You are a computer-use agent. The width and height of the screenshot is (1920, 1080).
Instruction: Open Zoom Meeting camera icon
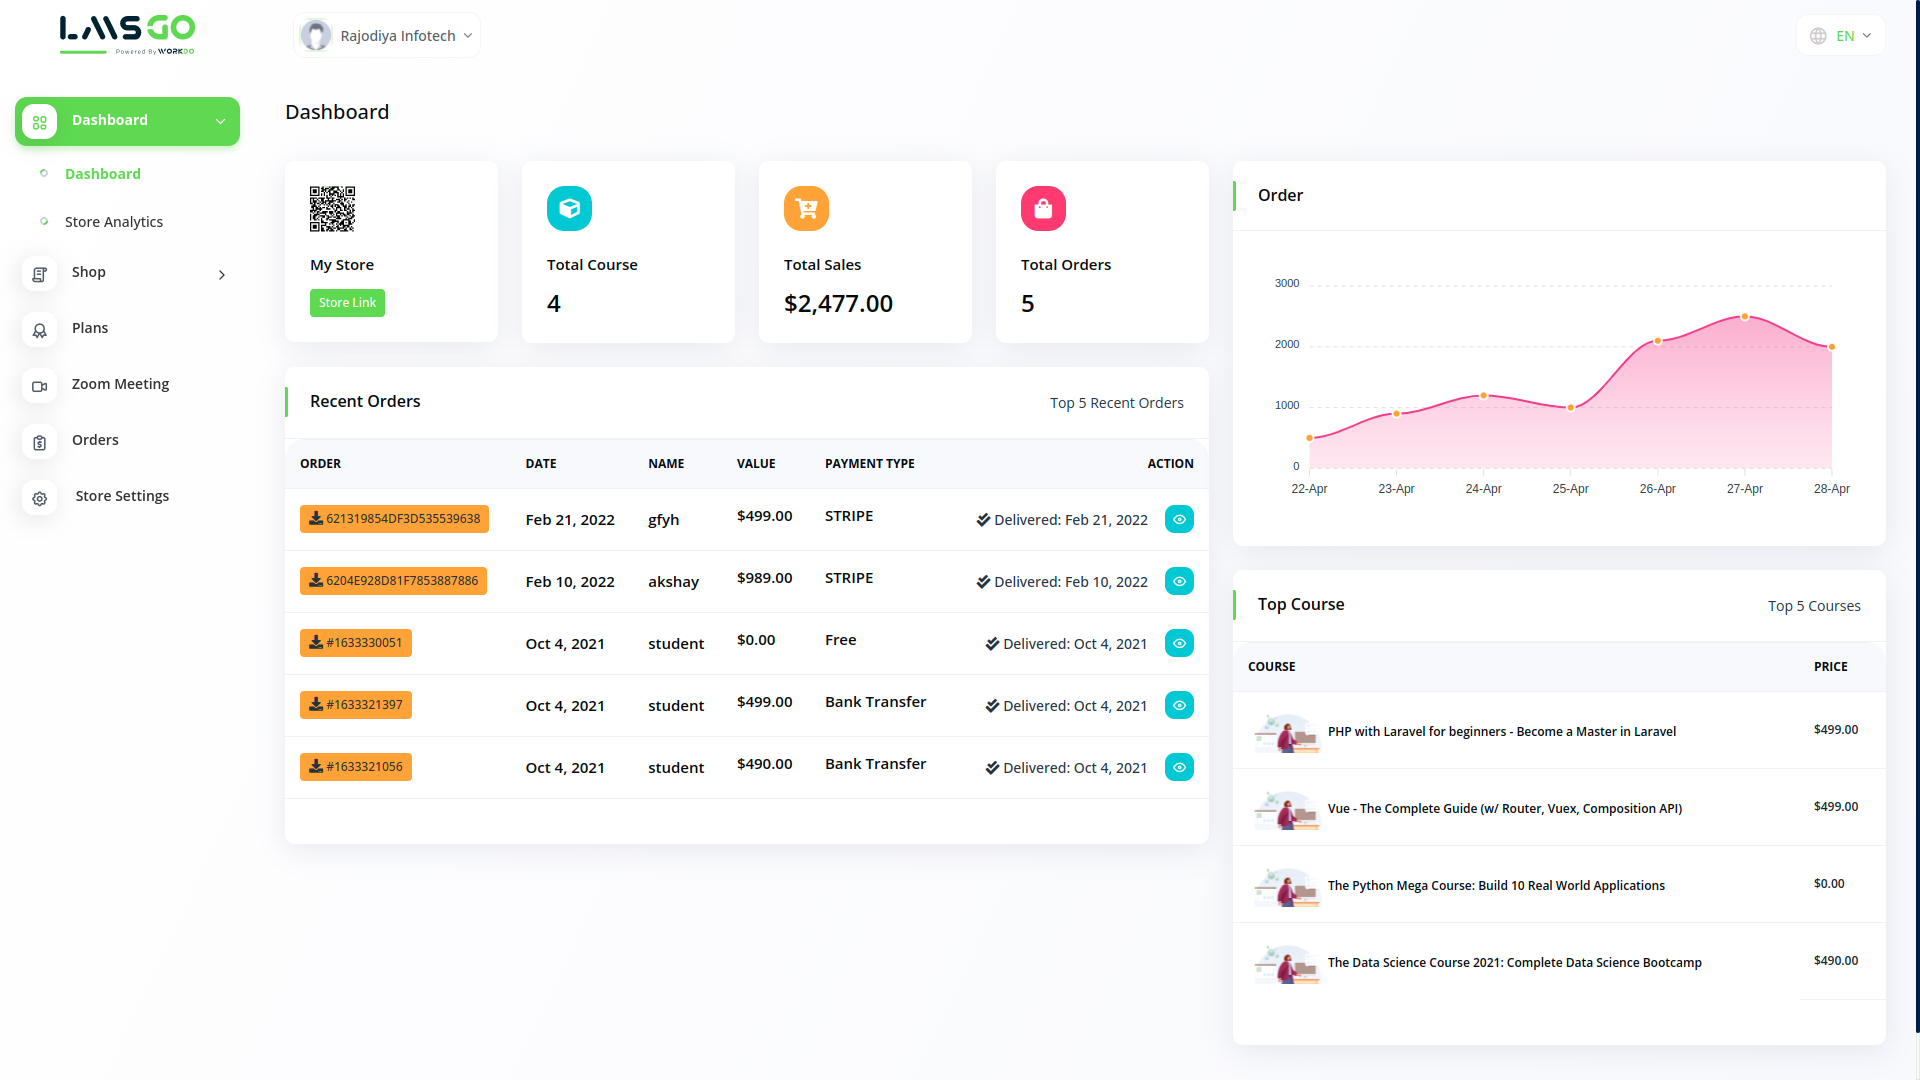39,386
